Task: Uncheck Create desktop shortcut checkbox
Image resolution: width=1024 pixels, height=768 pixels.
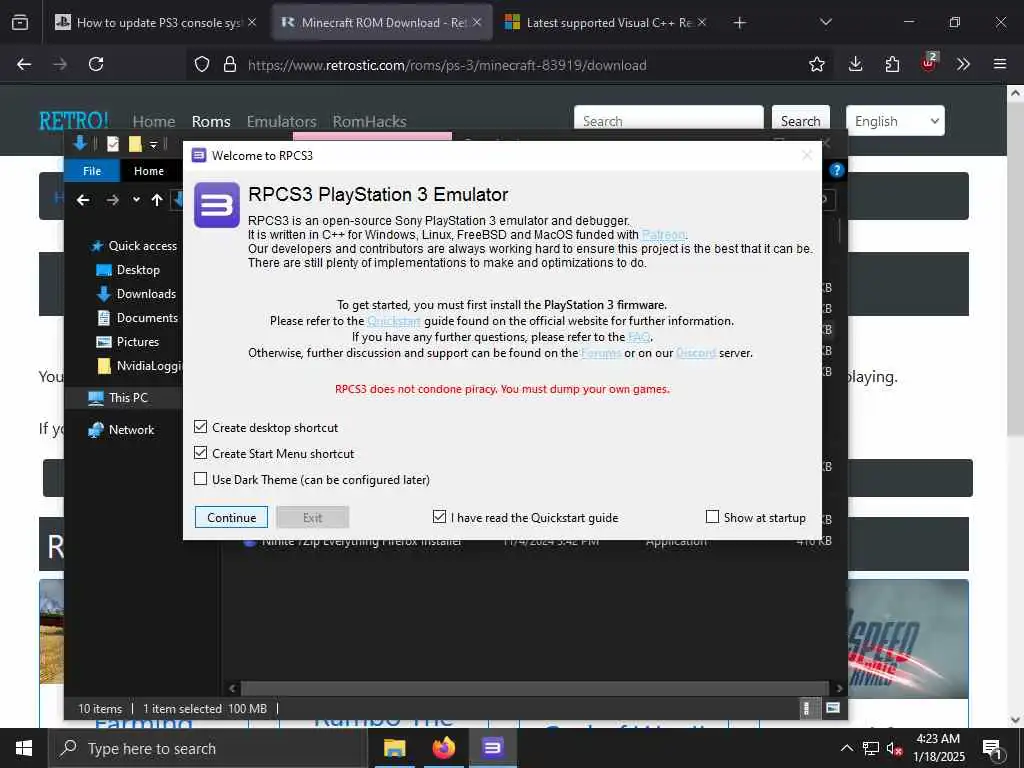Action: pos(200,427)
